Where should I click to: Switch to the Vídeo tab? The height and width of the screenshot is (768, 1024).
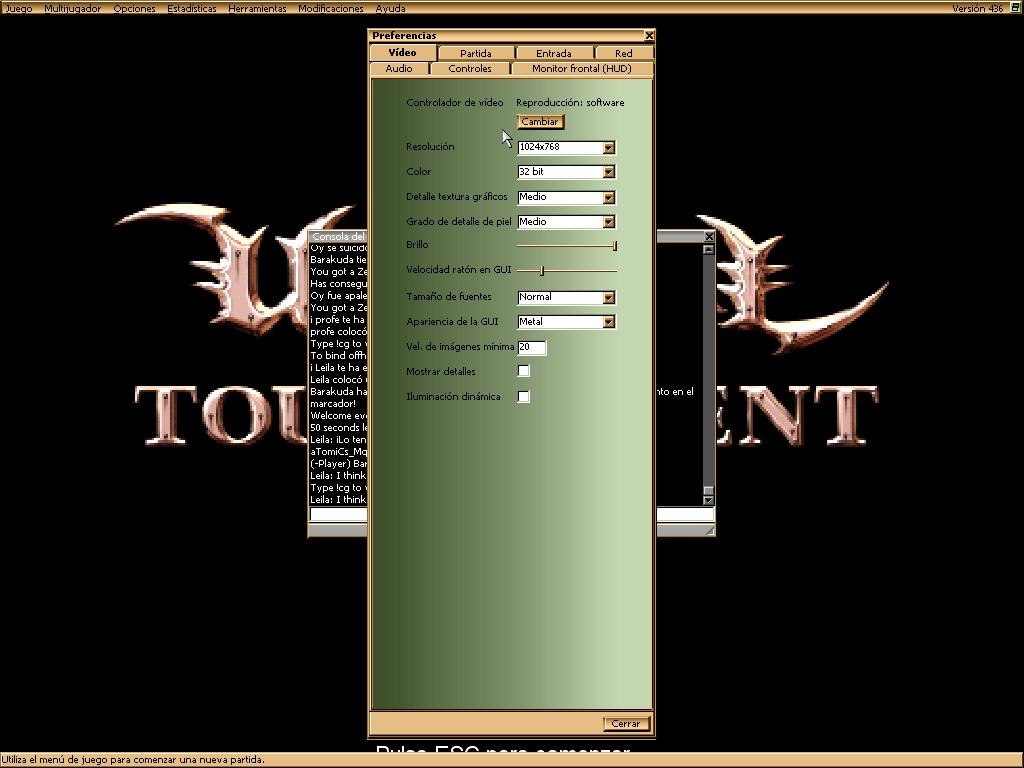(402, 52)
